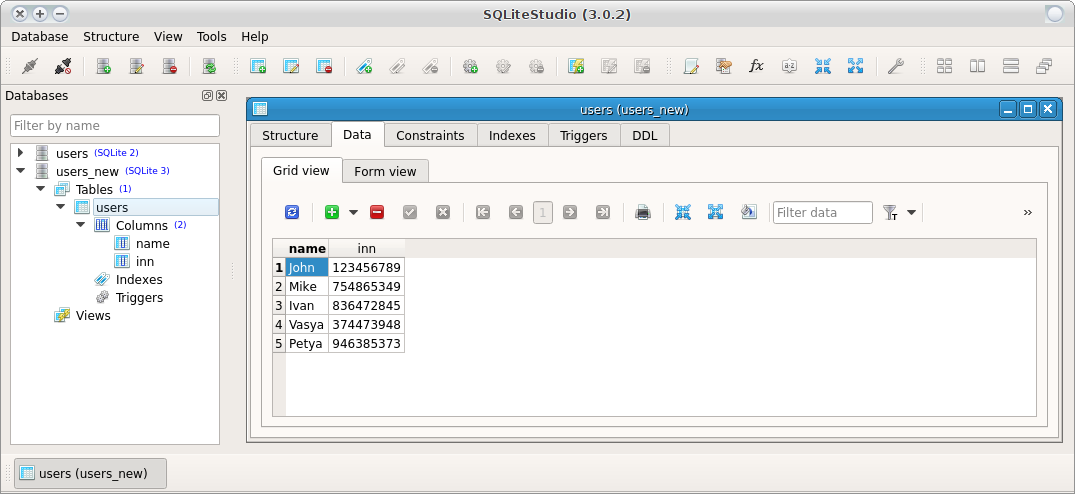Click the Edit table icon
1075x494 pixels.
pyautogui.click(x=291, y=66)
